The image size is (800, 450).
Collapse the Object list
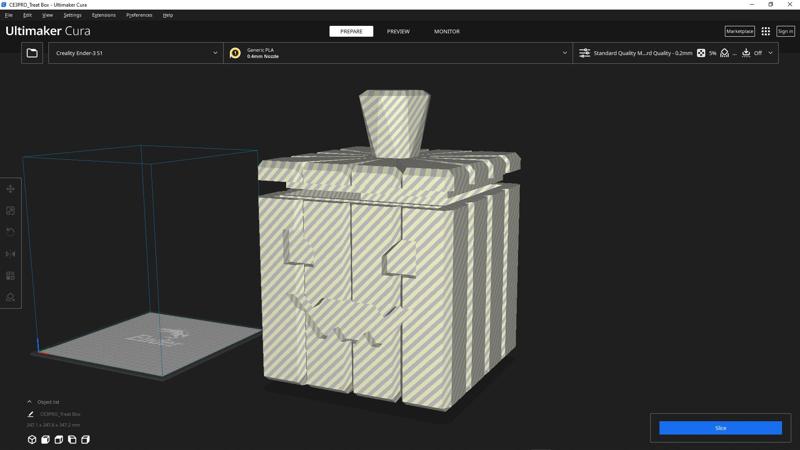point(29,402)
